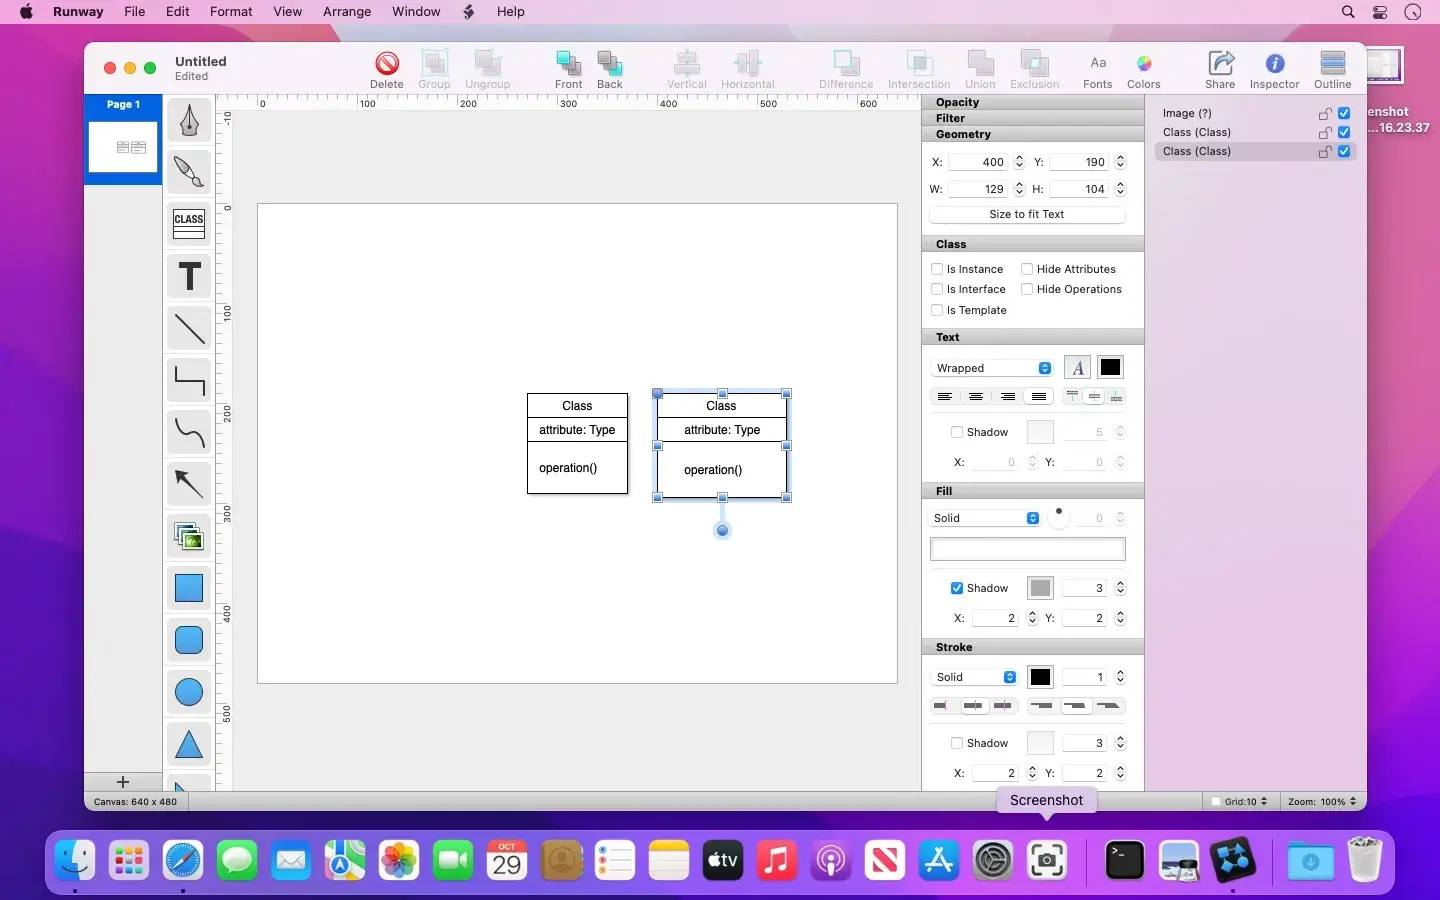Open the Colors panel
This screenshot has height=900, width=1440.
[x=1144, y=70]
